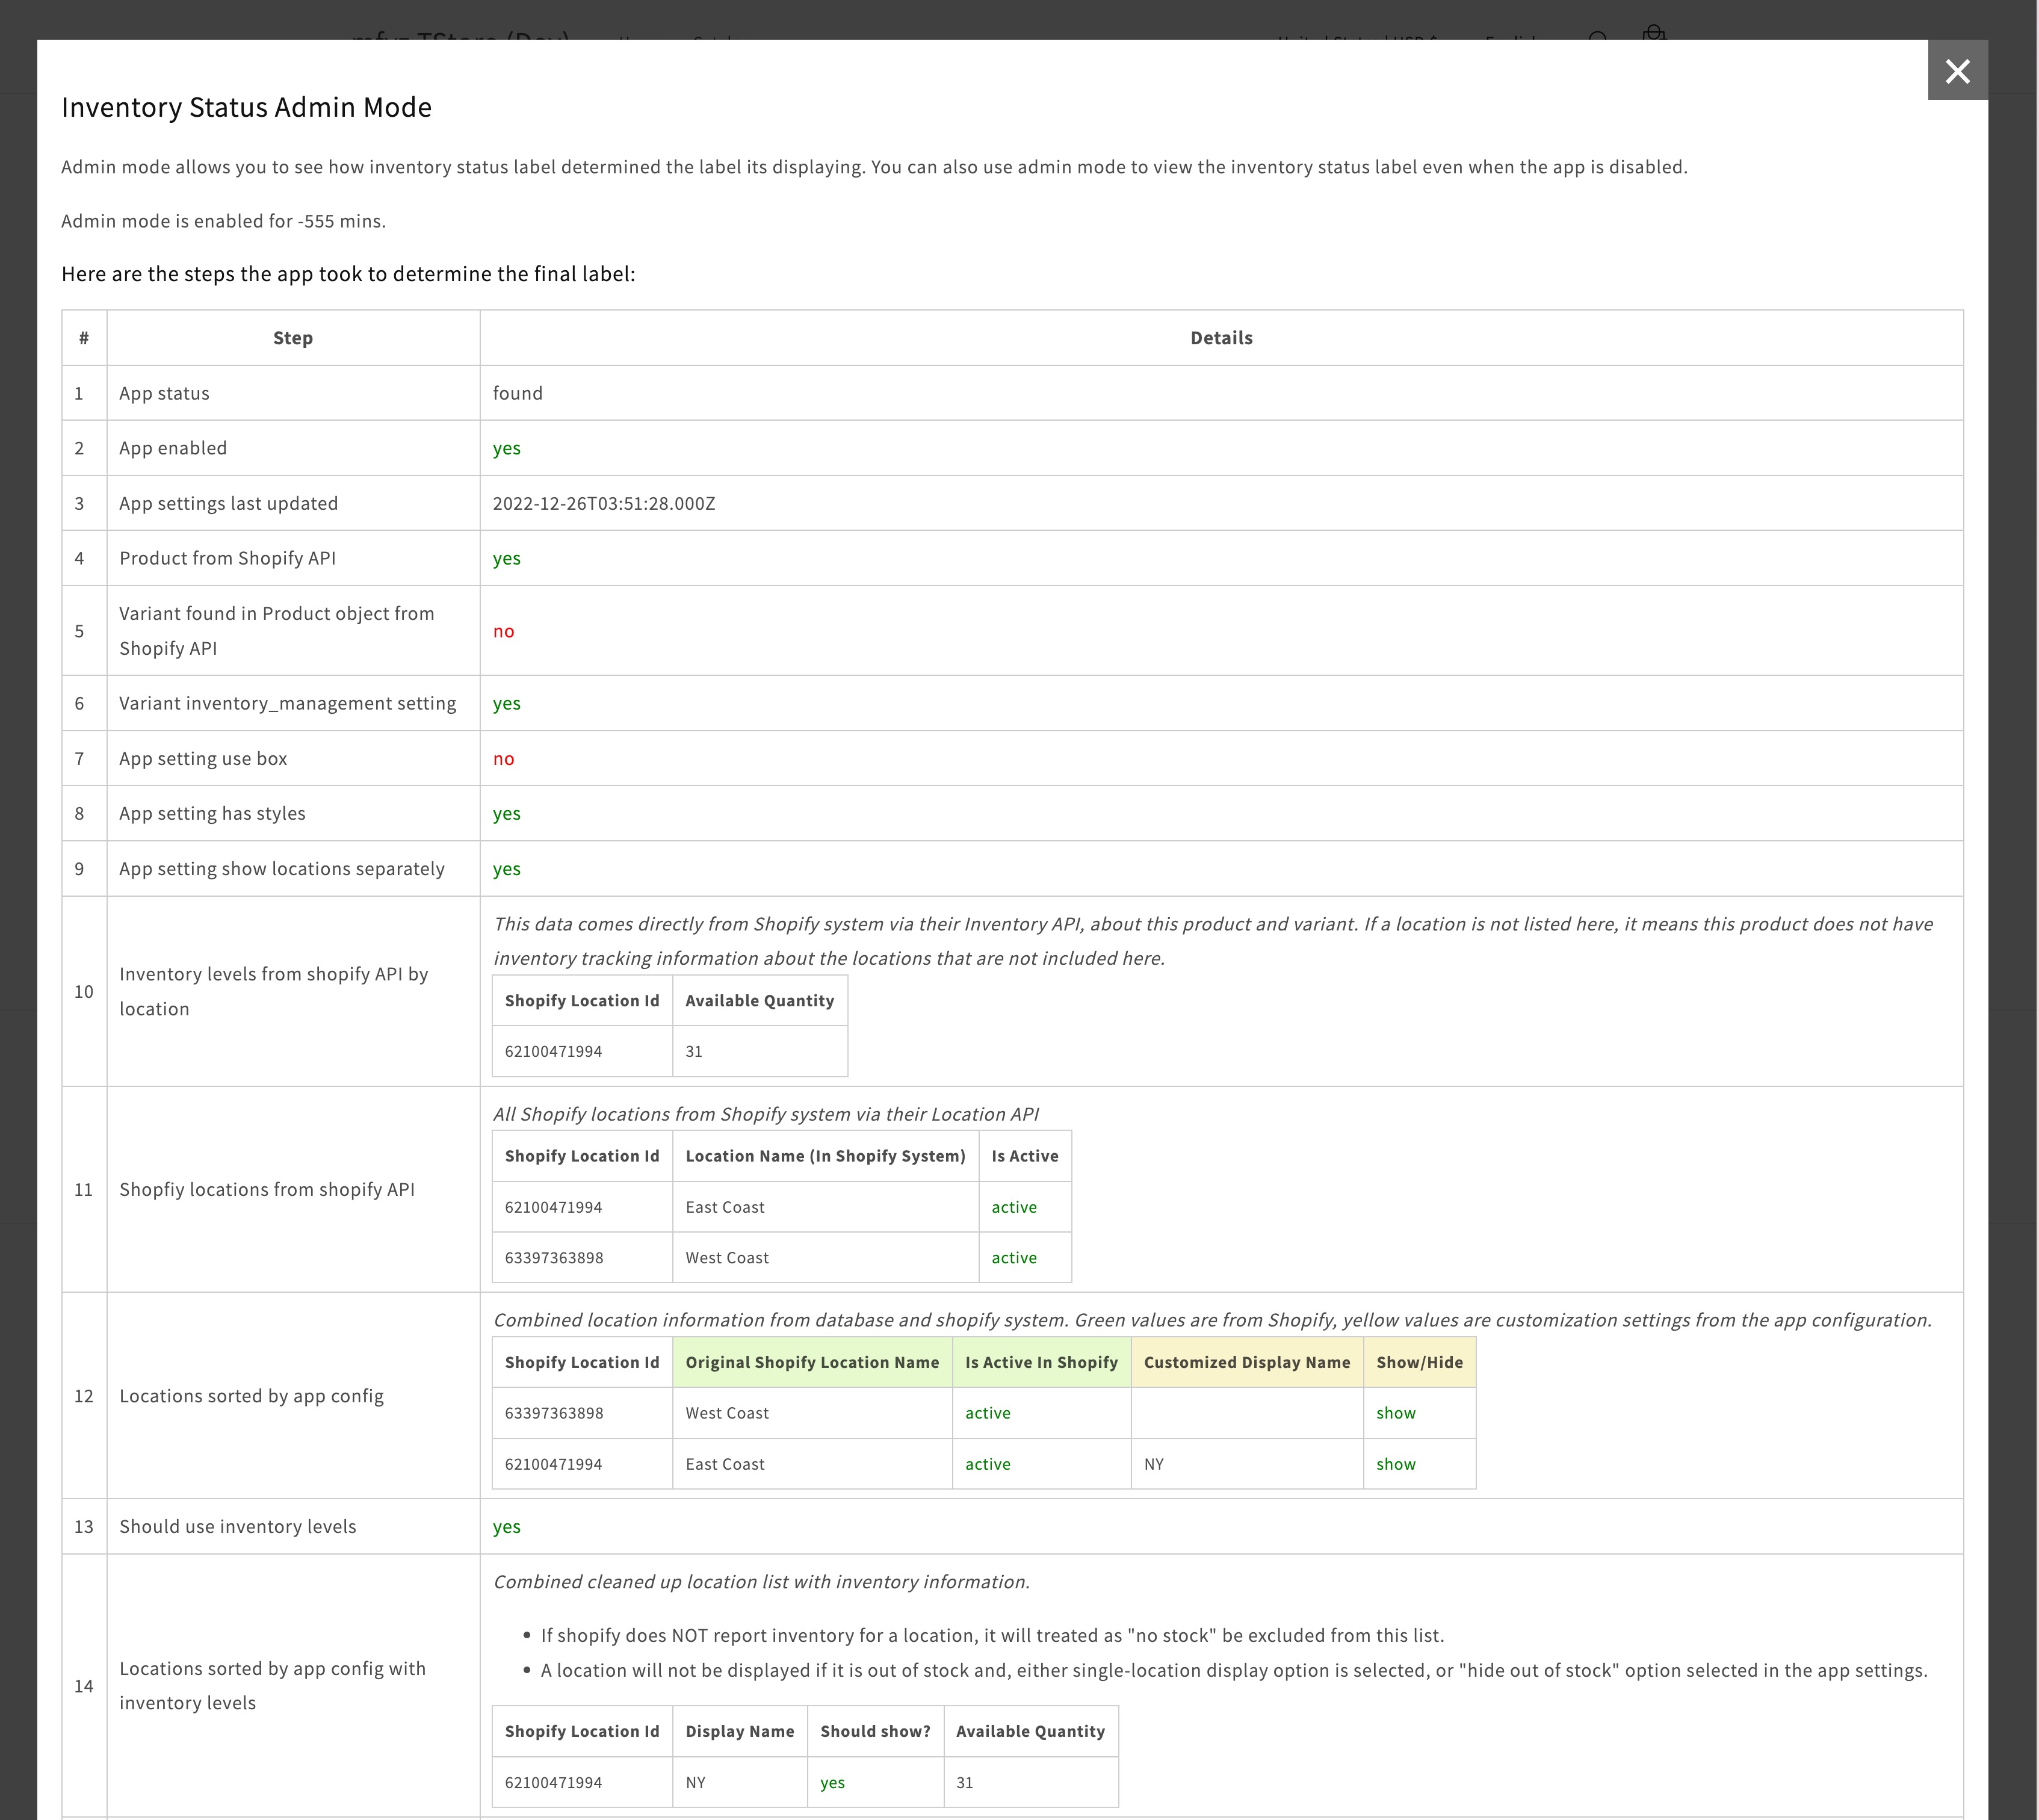Click the 'Step' column header
This screenshot has height=1820, width=2039.
click(293, 338)
